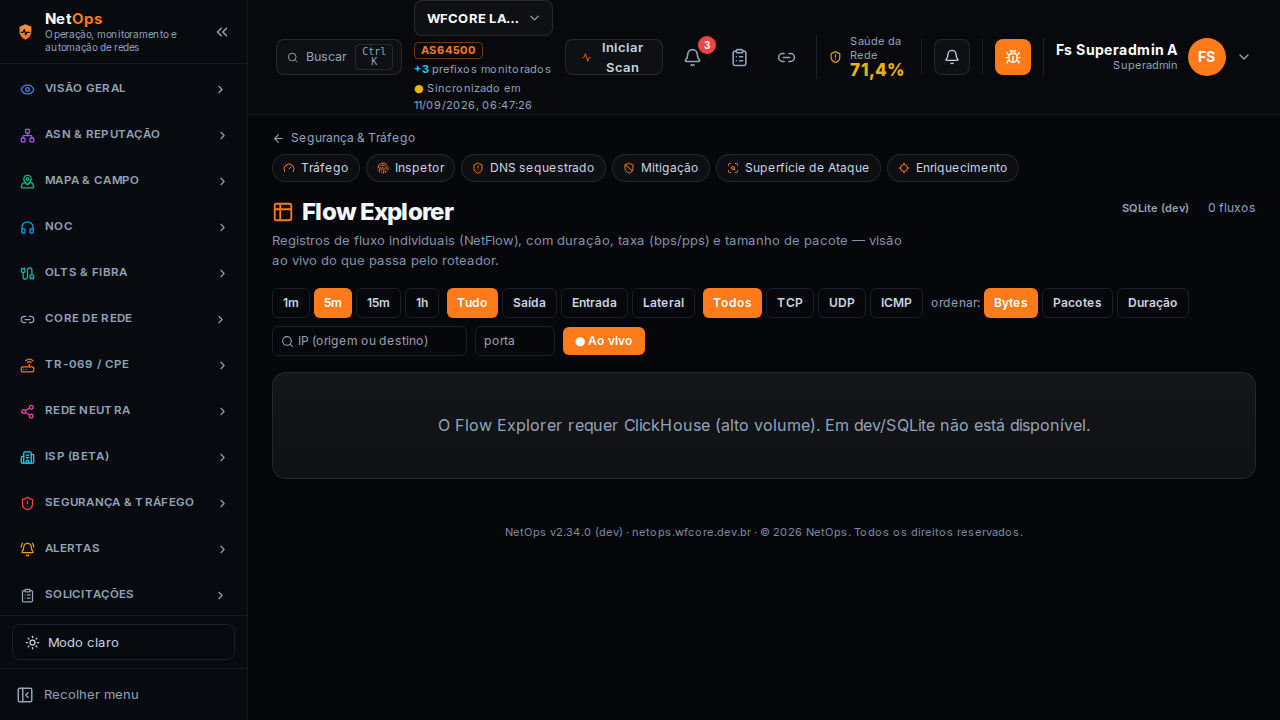The image size is (1280, 720).
Task: Filter protocol by UDP
Action: point(842,303)
